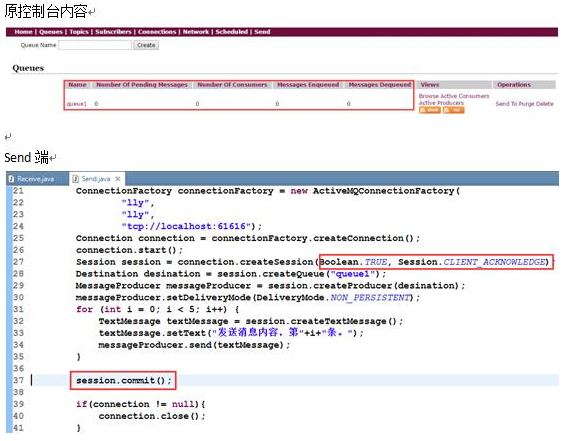
Task: Open the Queues navigation item
Action: (x=51, y=32)
